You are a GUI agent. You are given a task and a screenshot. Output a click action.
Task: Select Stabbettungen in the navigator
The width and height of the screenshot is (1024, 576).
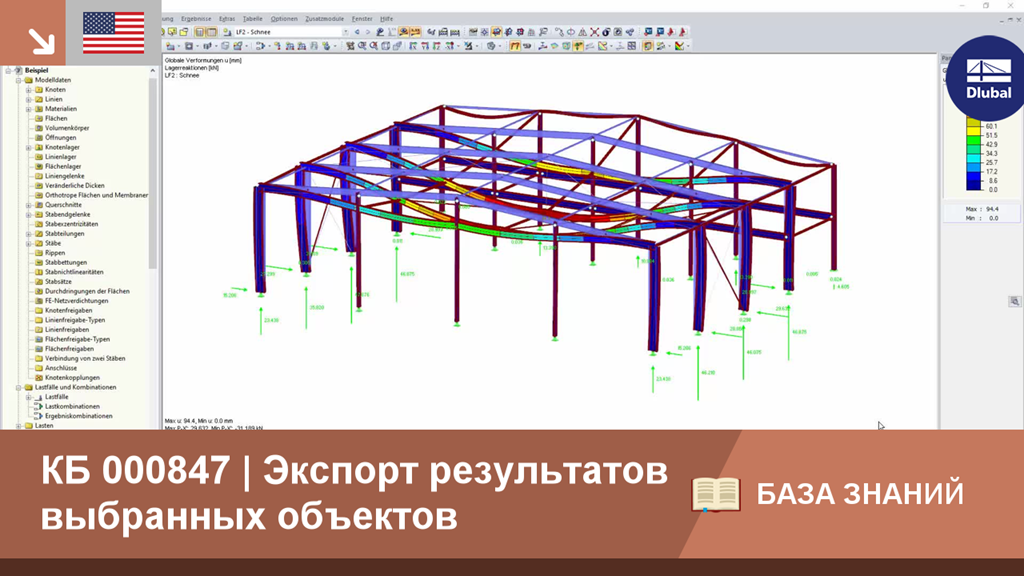pyautogui.click(x=66, y=263)
